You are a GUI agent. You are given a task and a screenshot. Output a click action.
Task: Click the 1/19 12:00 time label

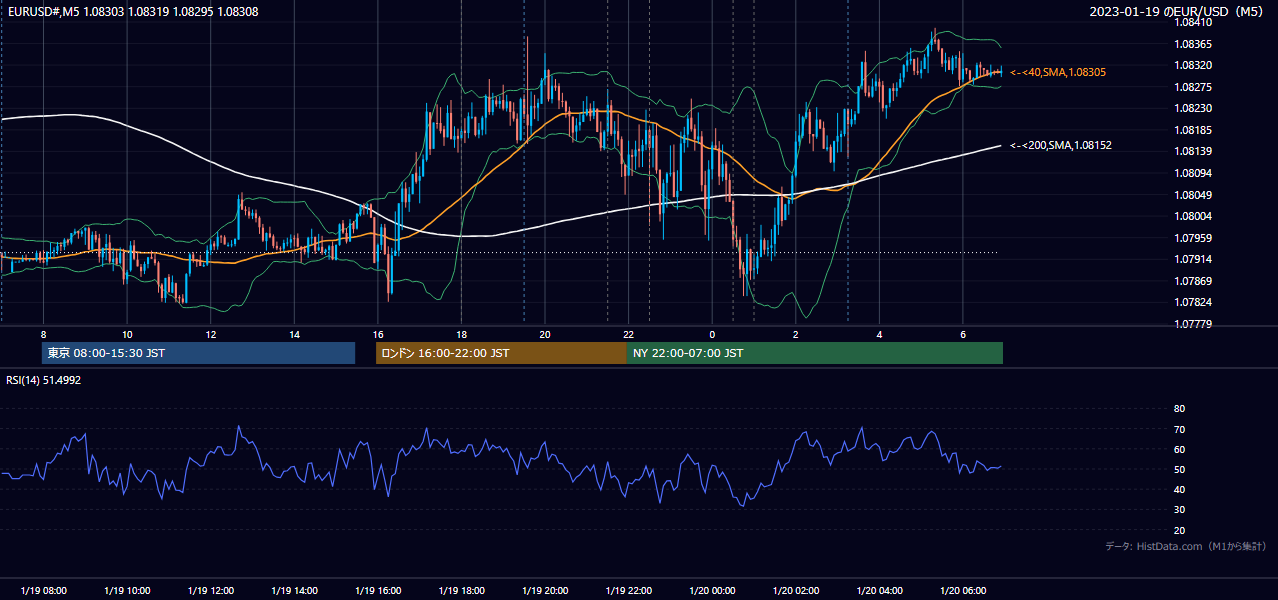pyautogui.click(x=210, y=591)
